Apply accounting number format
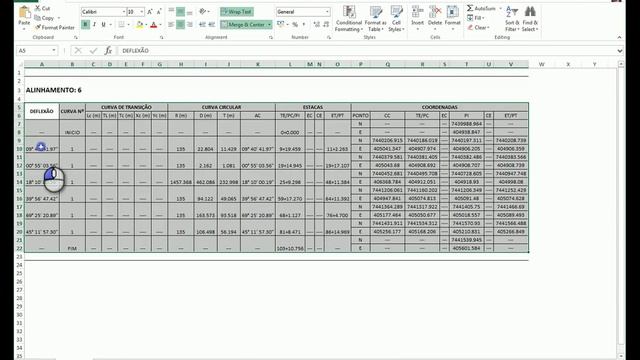The image size is (640, 360). pos(280,25)
